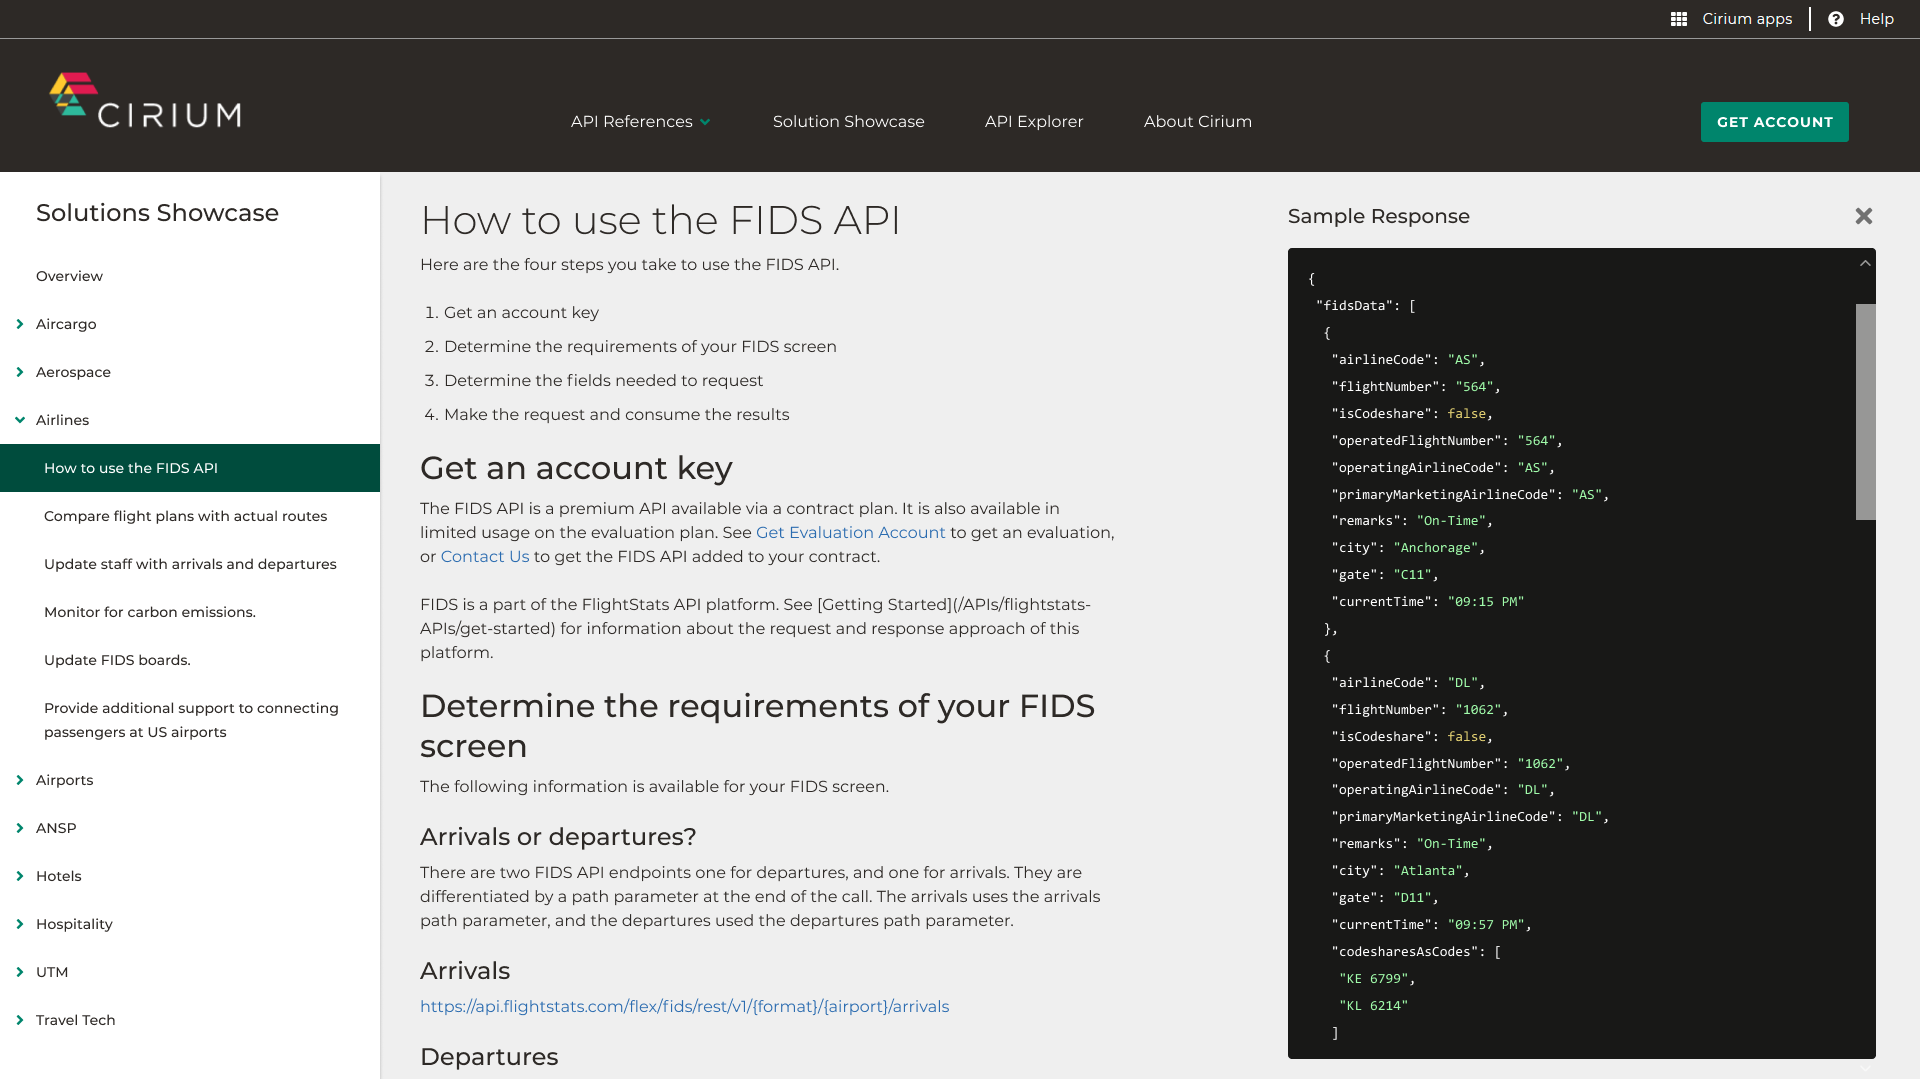Click the Arrivals or departures? heading
Viewport: 1920px width, 1079px height.
558,837
